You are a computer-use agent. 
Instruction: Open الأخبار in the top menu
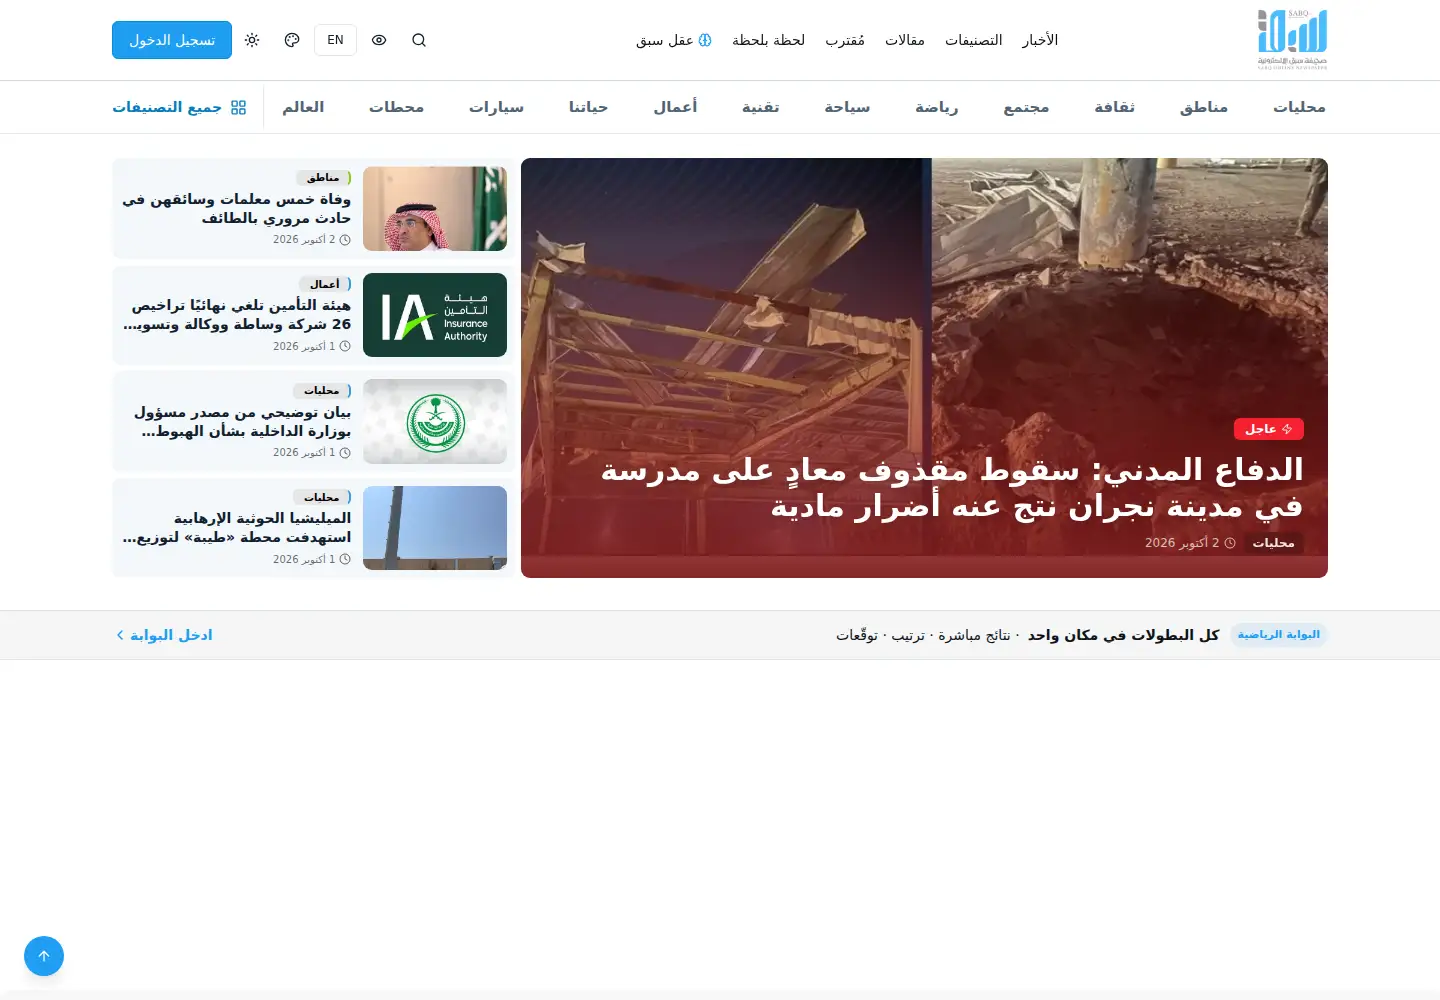1040,40
